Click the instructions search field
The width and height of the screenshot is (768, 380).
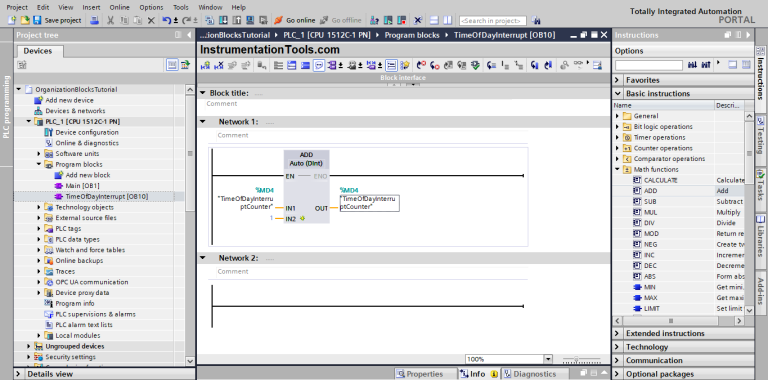click(648, 65)
